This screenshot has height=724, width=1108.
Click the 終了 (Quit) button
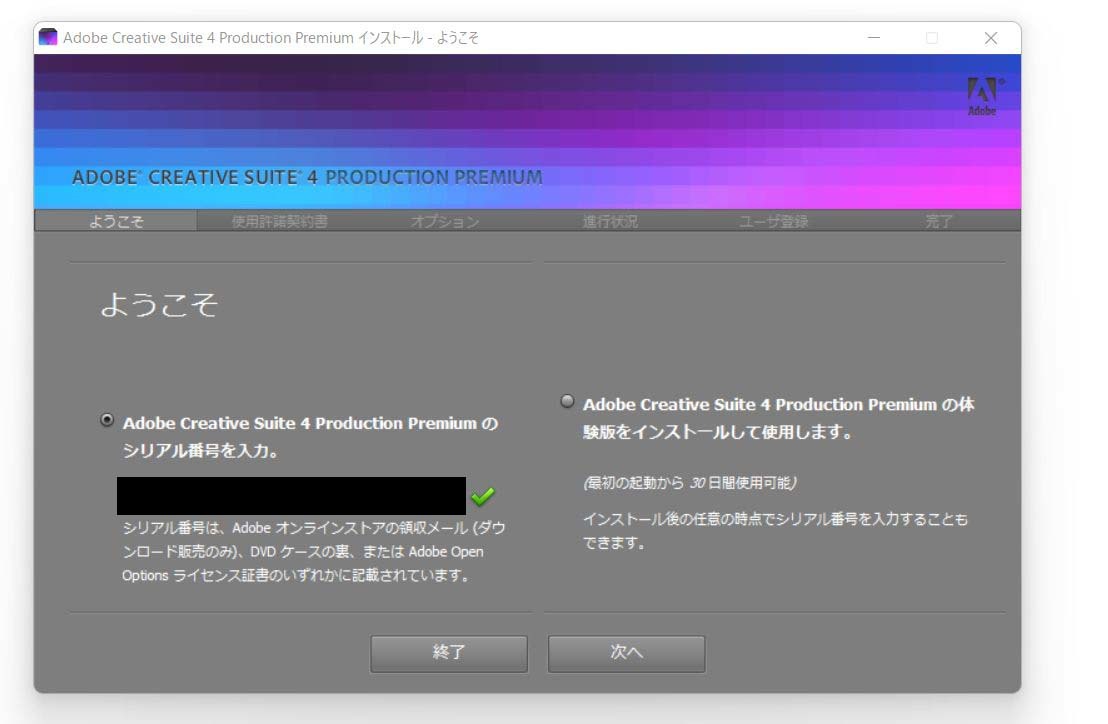click(x=449, y=653)
